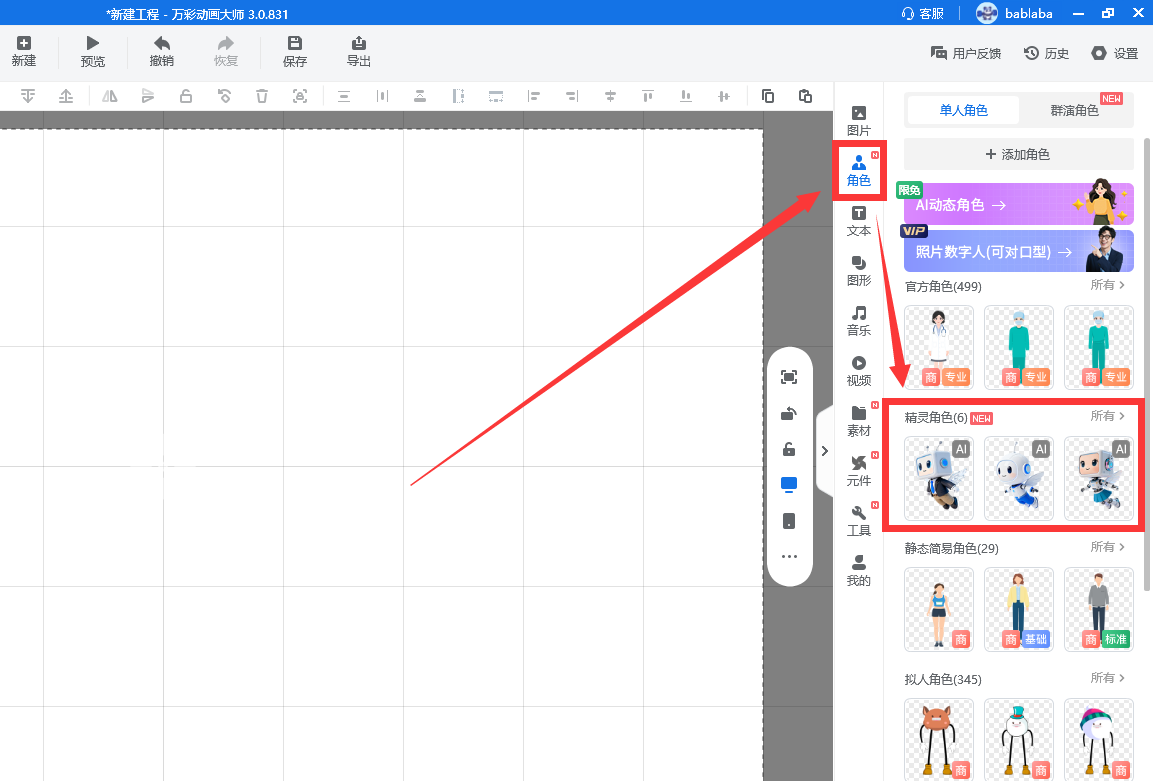Select the 文本 (Text) sidebar tool
This screenshot has width=1153, height=781.
[x=858, y=220]
